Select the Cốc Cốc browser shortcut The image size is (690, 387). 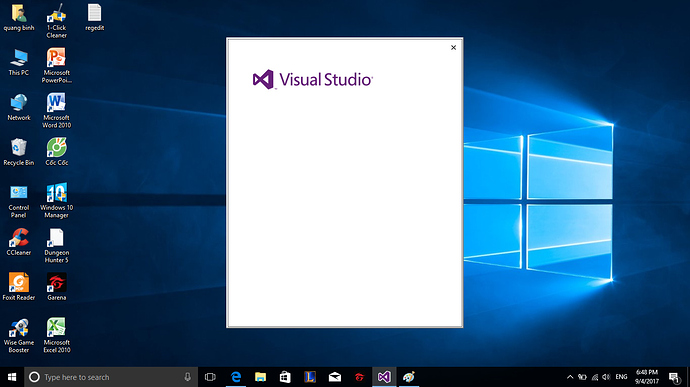[x=56, y=152]
